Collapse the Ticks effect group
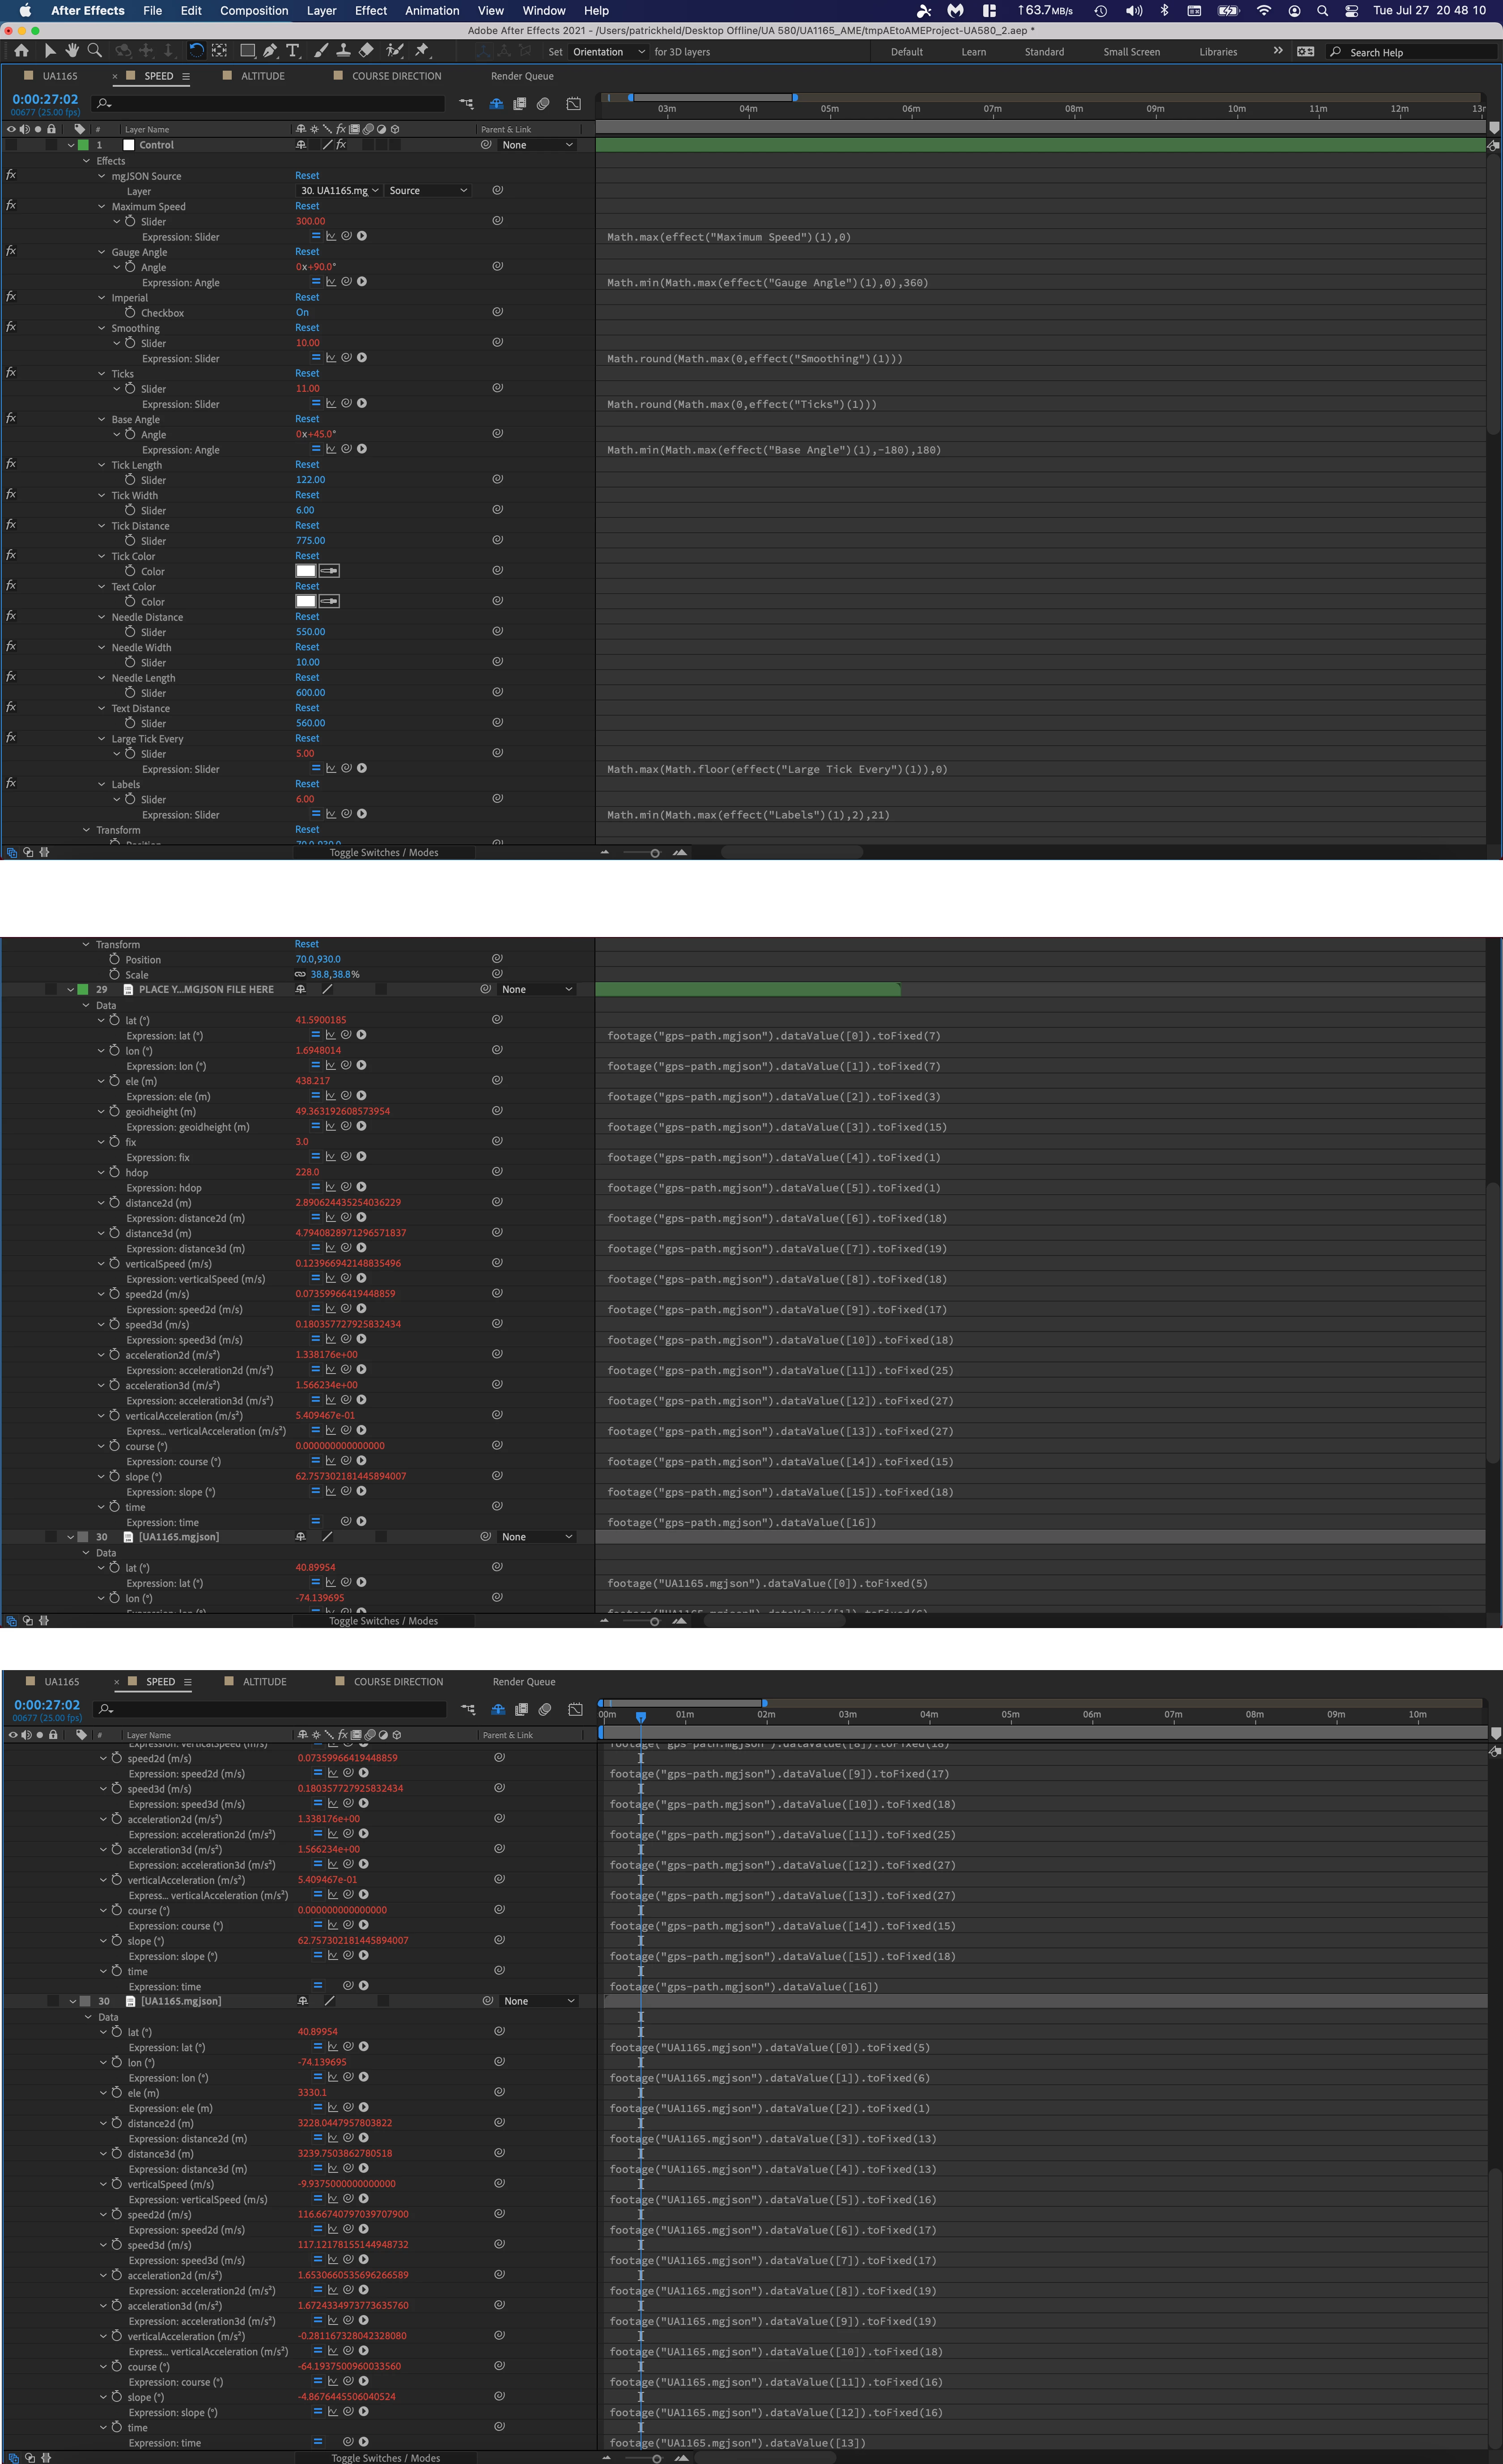 click(x=102, y=374)
